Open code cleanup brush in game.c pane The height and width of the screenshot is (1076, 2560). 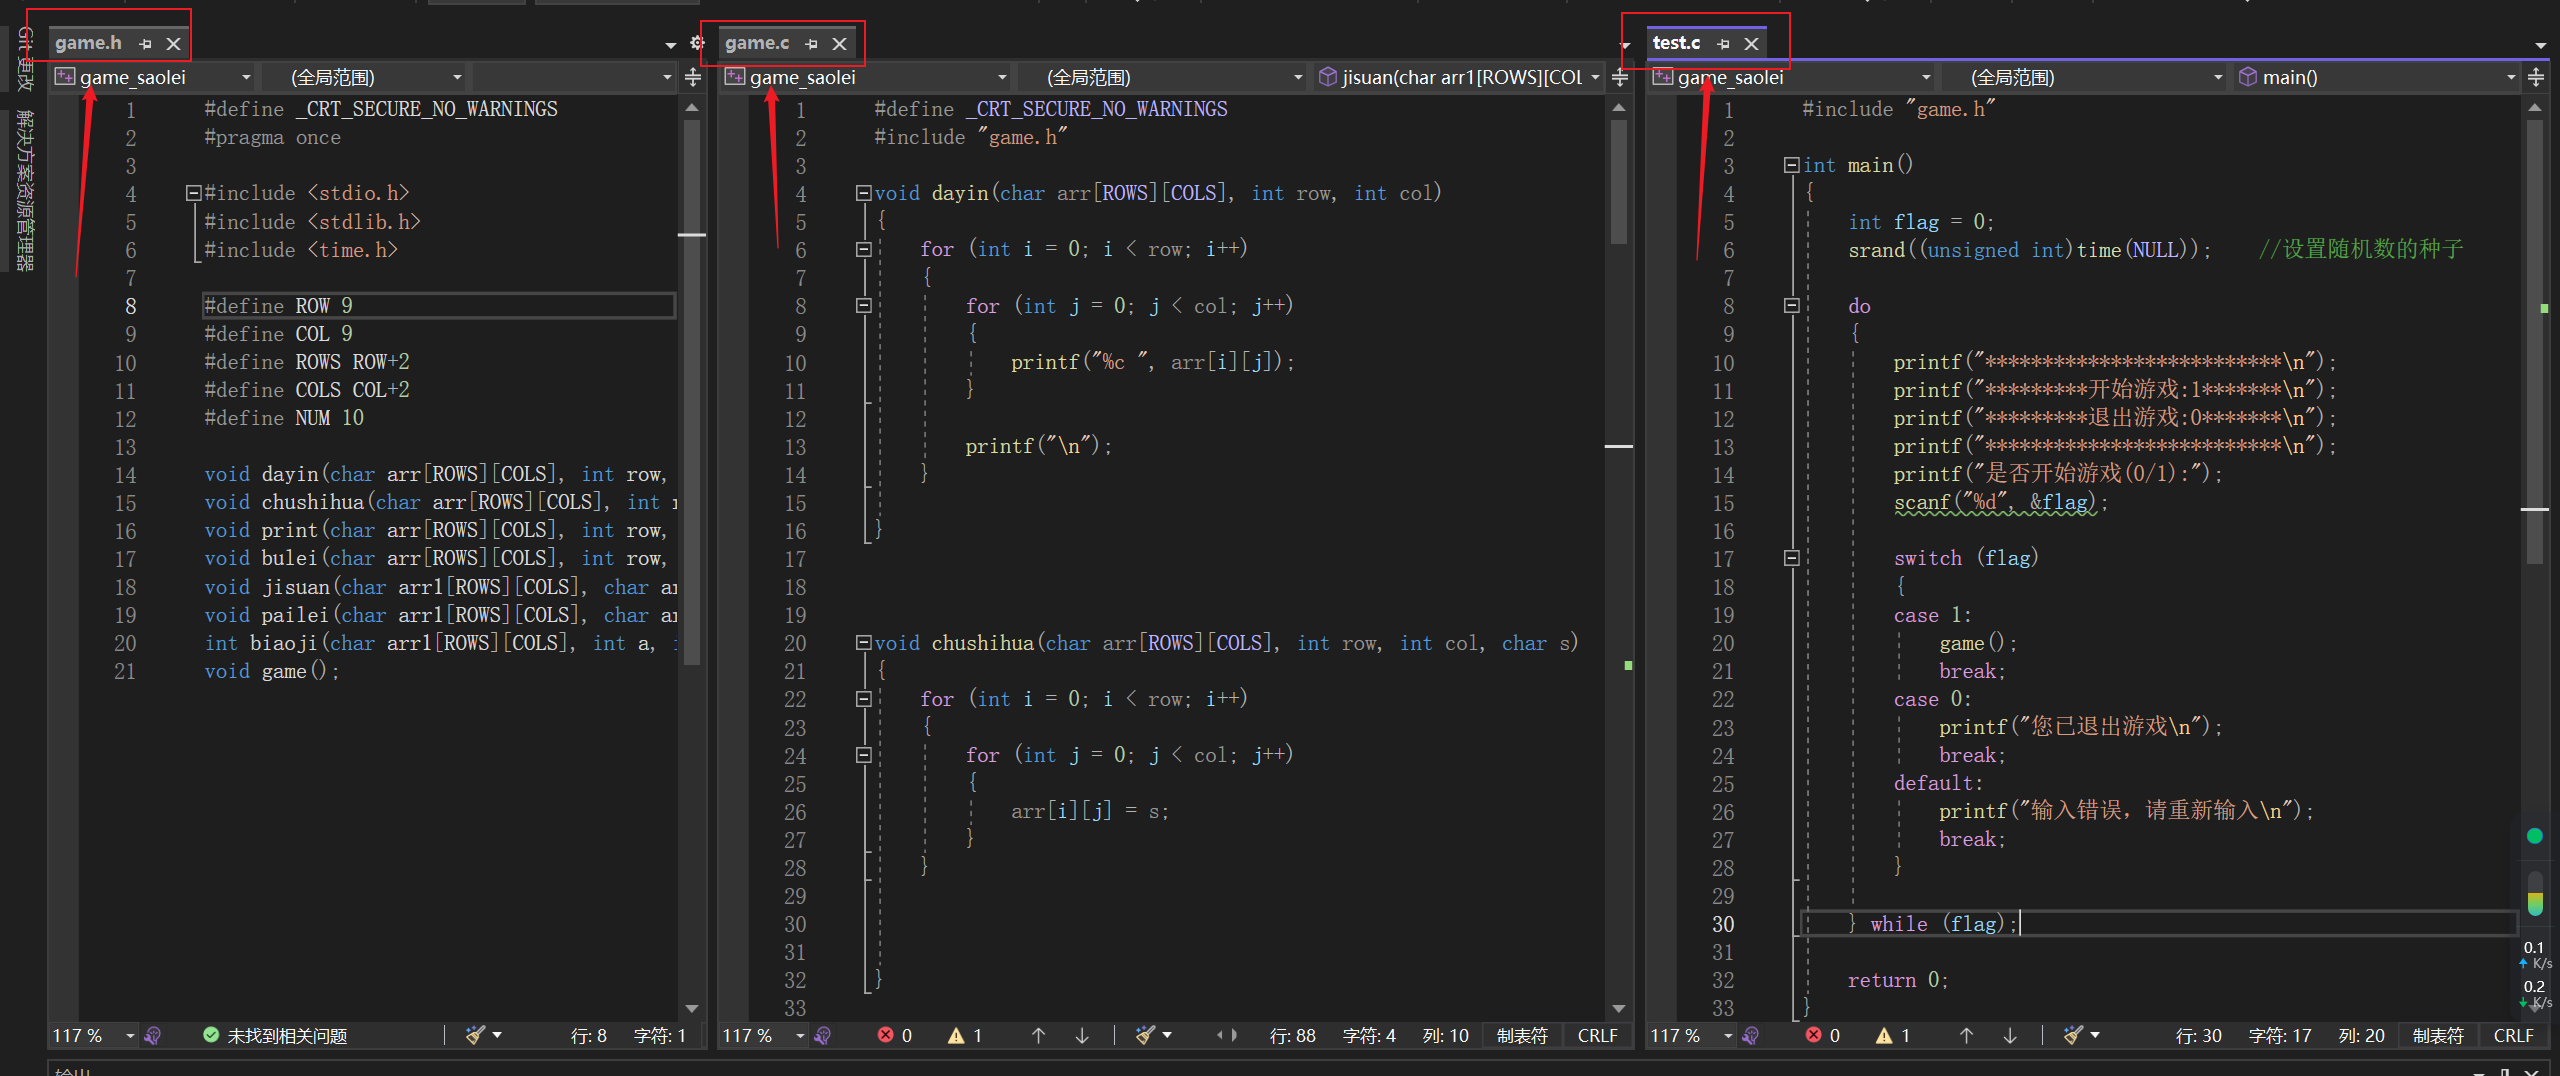pos(1146,1036)
